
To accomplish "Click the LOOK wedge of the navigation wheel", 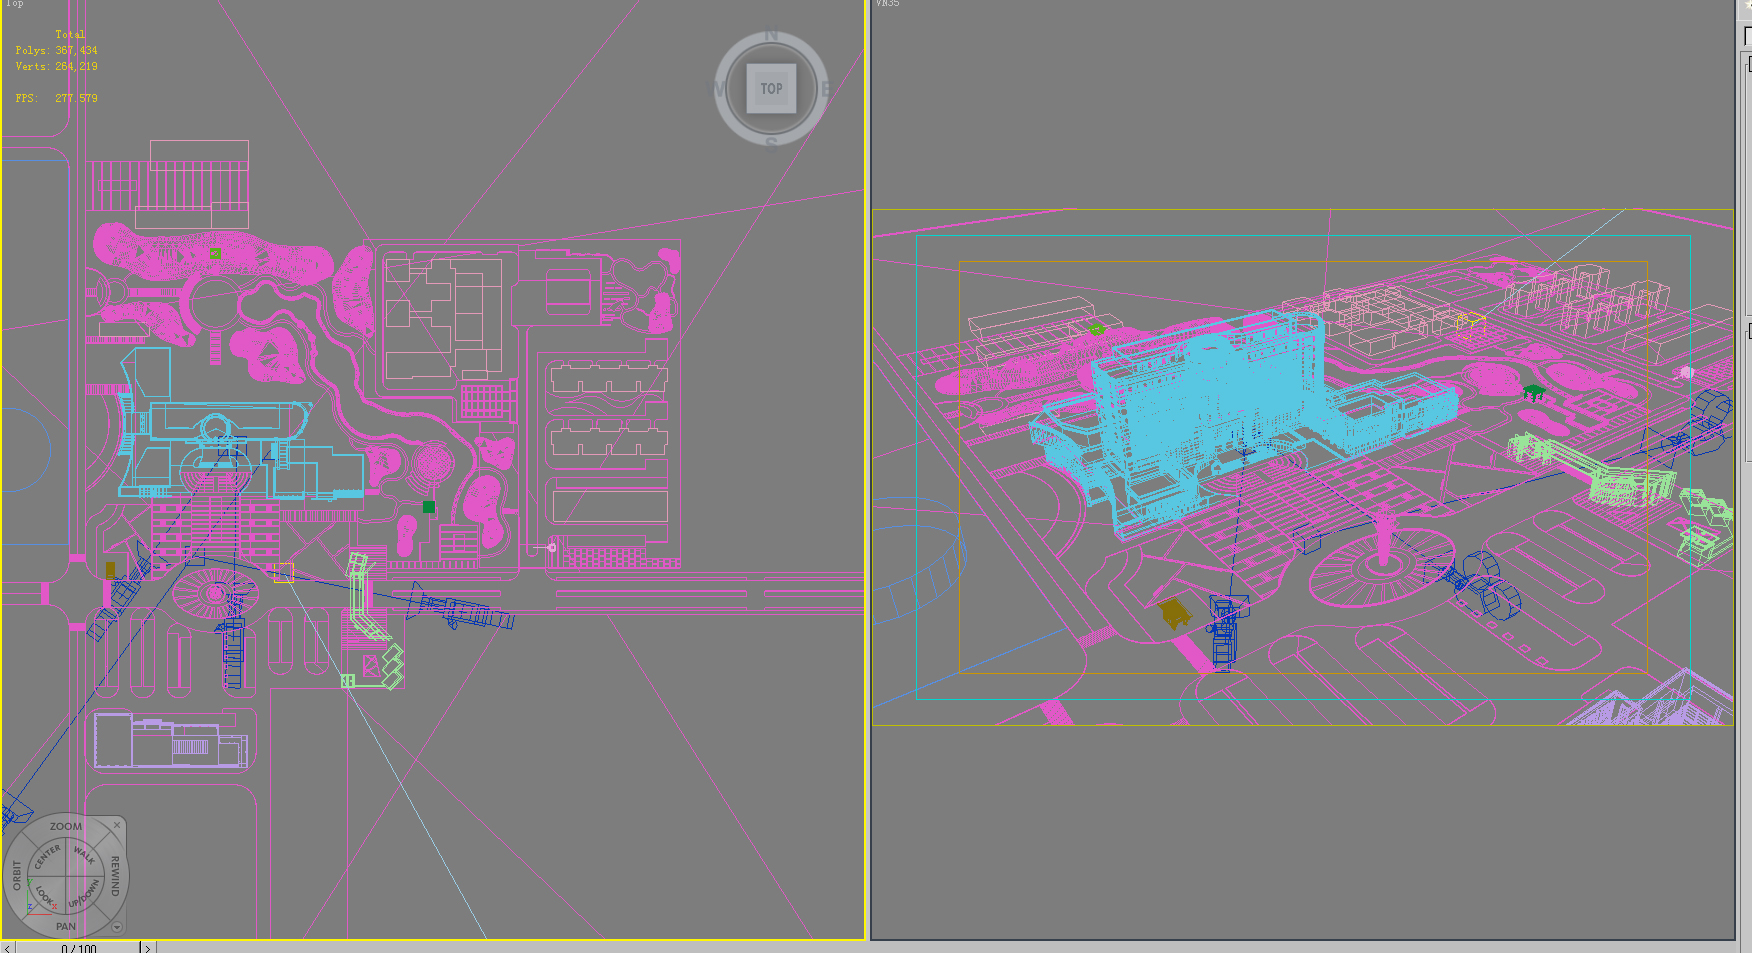I will [x=46, y=895].
